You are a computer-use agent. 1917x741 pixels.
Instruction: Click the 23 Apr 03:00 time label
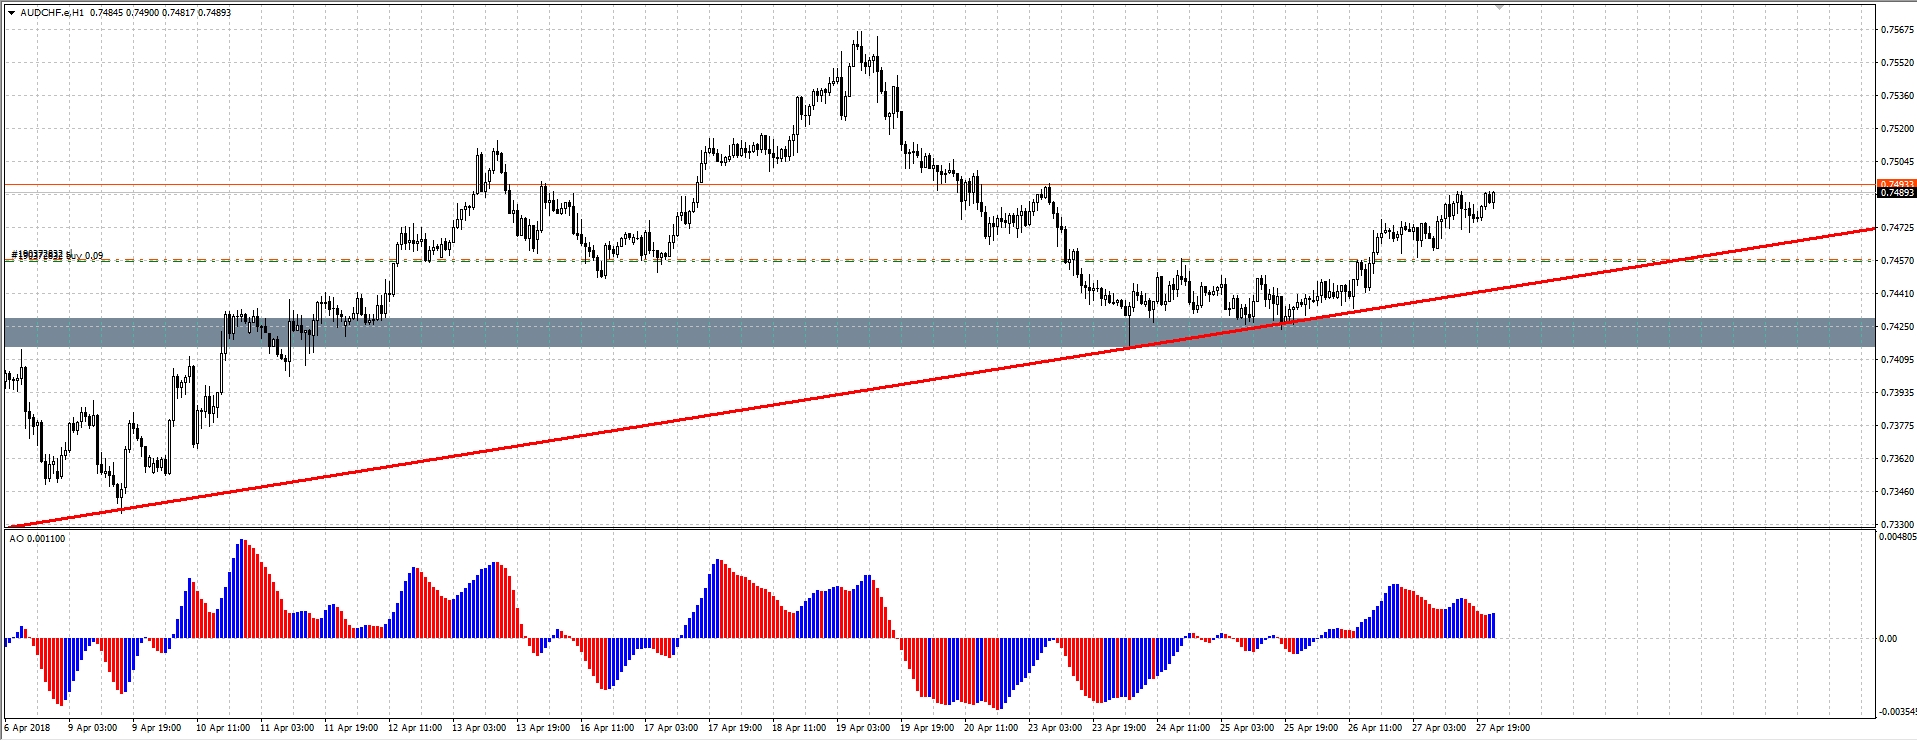click(1054, 728)
